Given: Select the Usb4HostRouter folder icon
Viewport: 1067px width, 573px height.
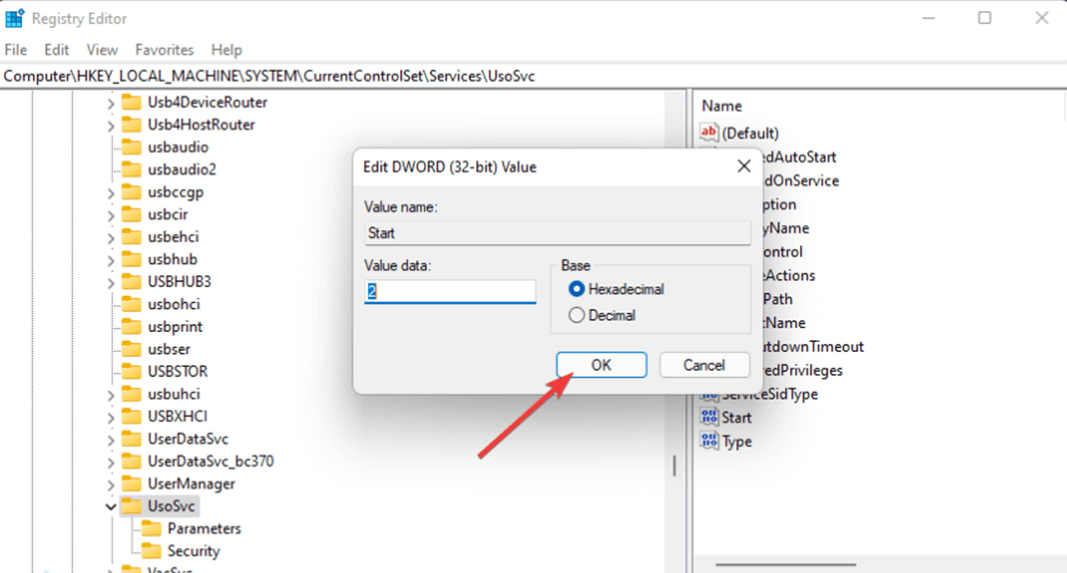Looking at the screenshot, I should (131, 125).
